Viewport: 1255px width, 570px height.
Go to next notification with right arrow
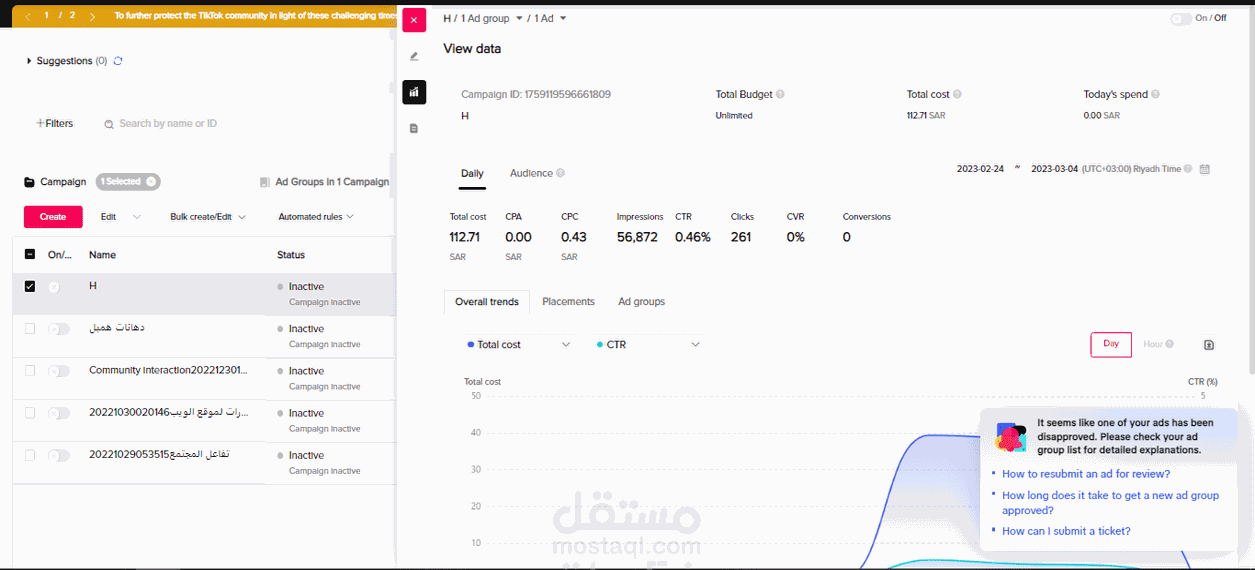point(92,16)
